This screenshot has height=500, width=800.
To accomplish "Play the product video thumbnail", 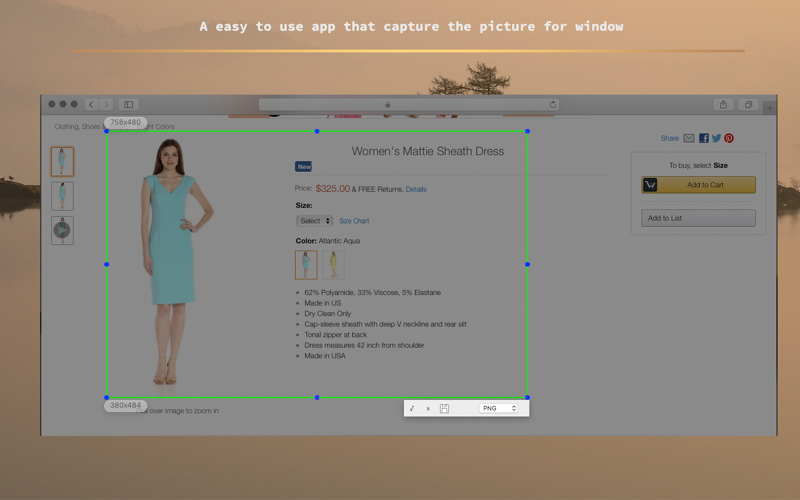I will pyautogui.click(x=62, y=231).
